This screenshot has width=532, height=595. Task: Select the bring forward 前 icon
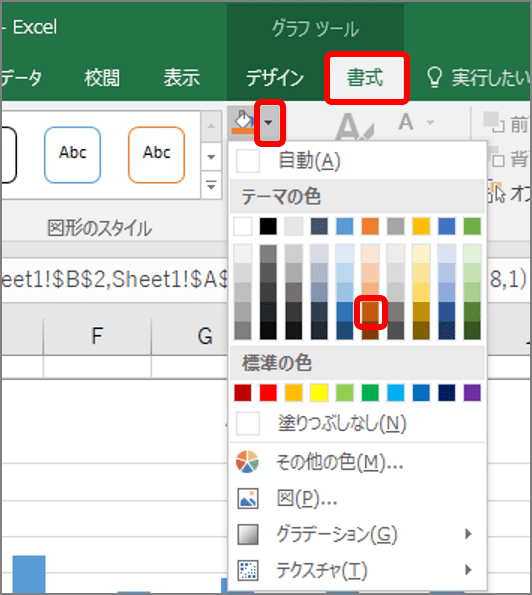[x=493, y=122]
